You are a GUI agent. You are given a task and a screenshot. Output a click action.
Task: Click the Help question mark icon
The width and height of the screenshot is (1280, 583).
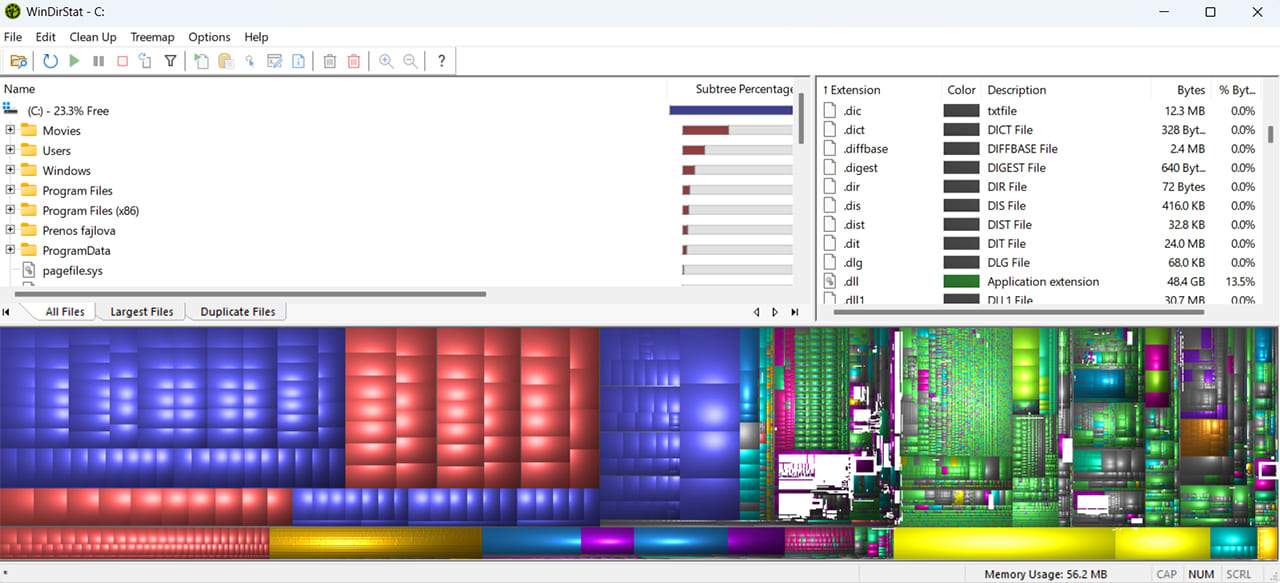pos(441,61)
